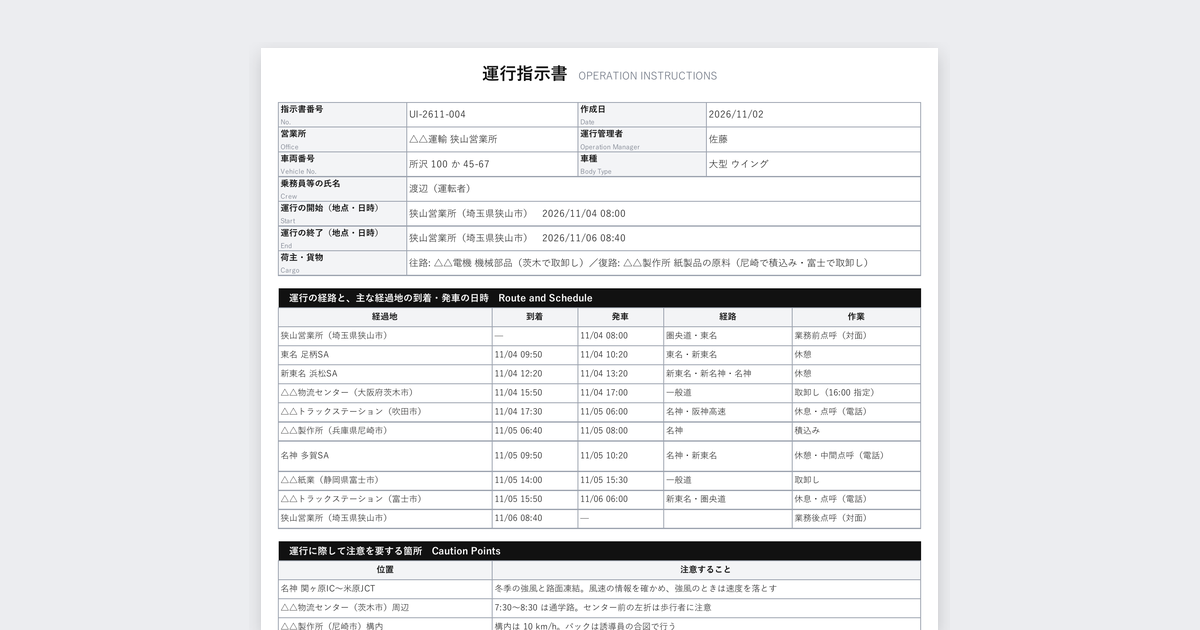Select the waypoint 名神 多賀SA
The width and height of the screenshot is (1200, 630).
click(305, 456)
